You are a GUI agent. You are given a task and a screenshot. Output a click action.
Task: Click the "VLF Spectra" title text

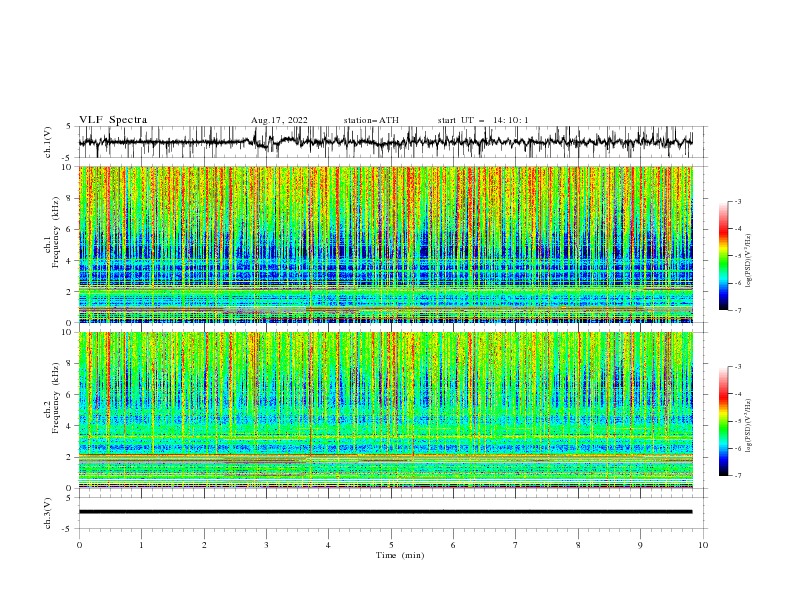(113, 120)
